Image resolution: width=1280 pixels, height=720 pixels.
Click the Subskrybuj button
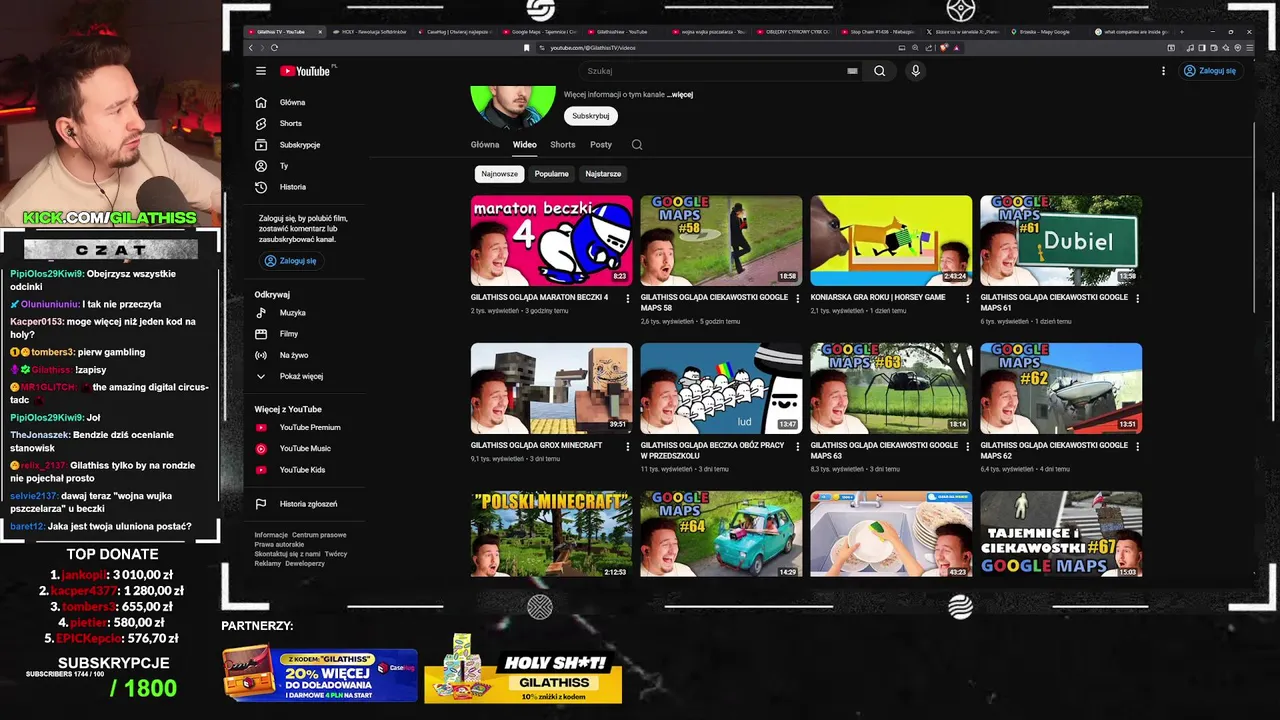click(x=591, y=116)
